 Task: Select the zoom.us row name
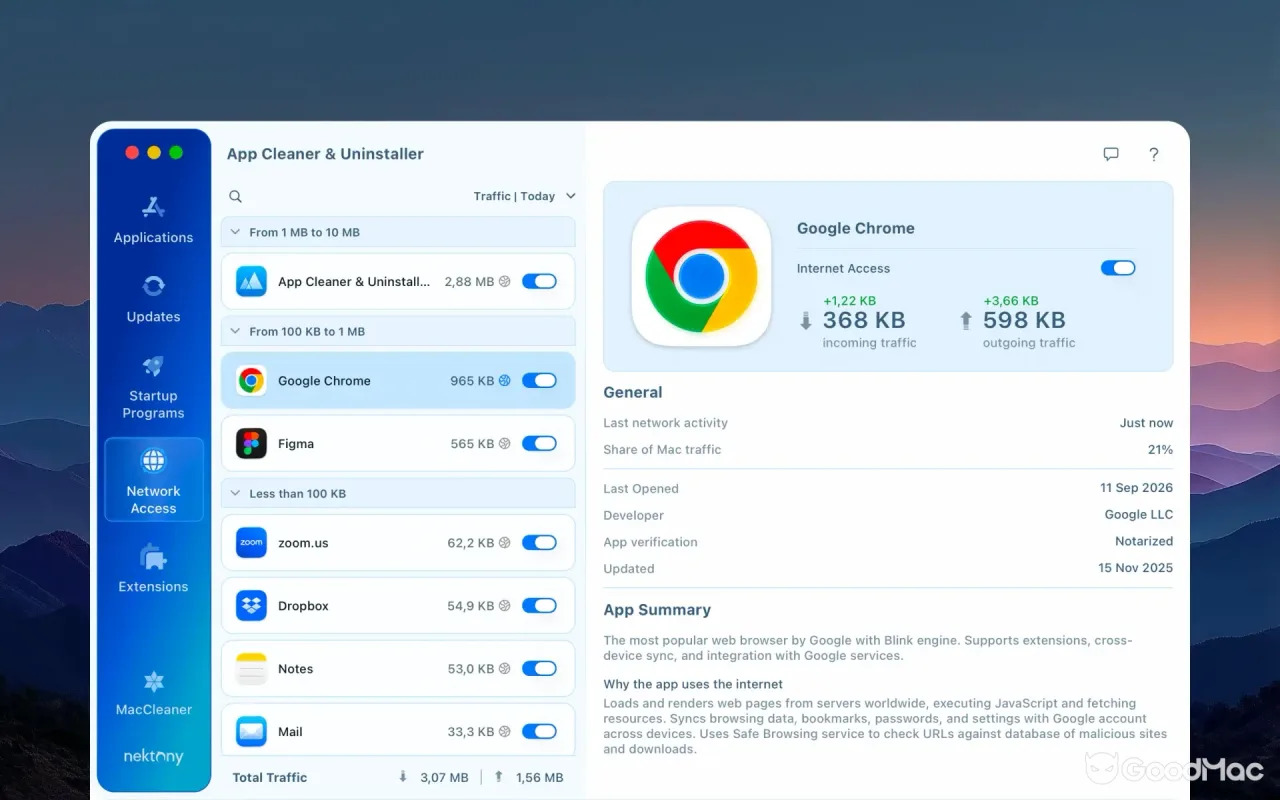coord(303,543)
